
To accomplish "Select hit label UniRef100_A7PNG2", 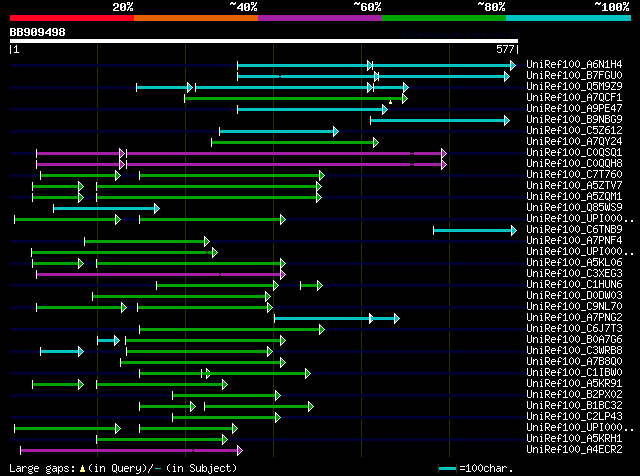I will pos(574,318).
